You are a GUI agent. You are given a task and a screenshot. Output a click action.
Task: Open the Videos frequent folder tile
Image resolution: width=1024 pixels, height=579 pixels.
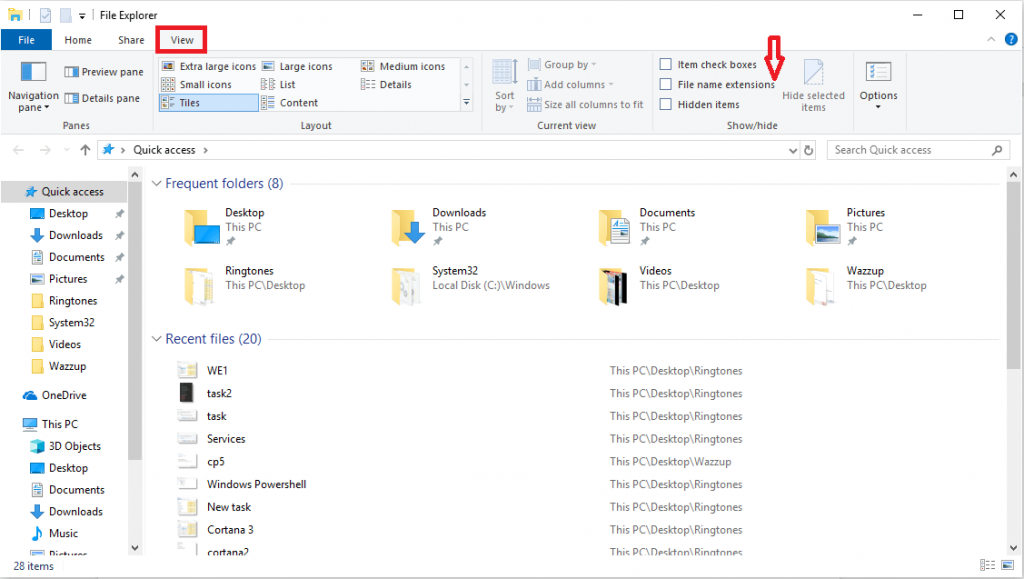658,285
